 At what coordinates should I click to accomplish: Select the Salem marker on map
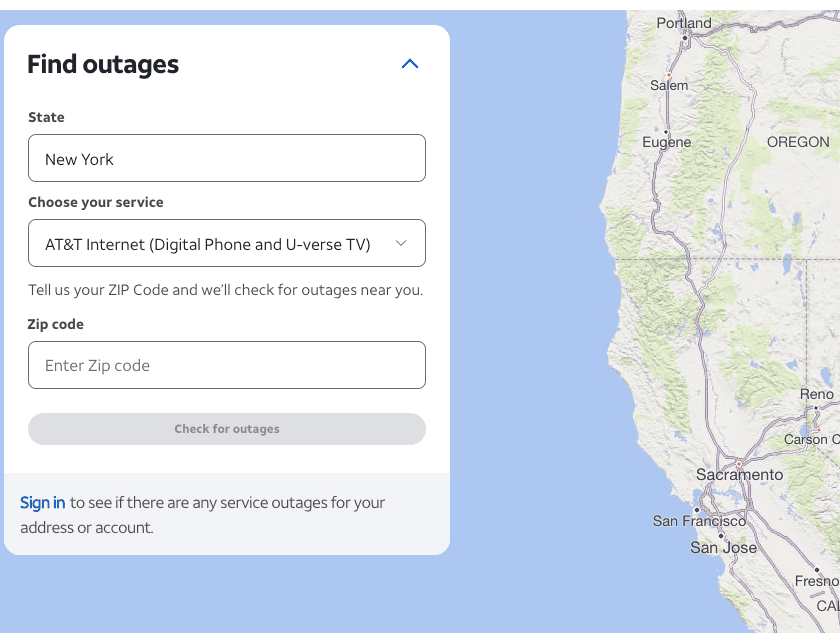pyautogui.click(x=668, y=74)
